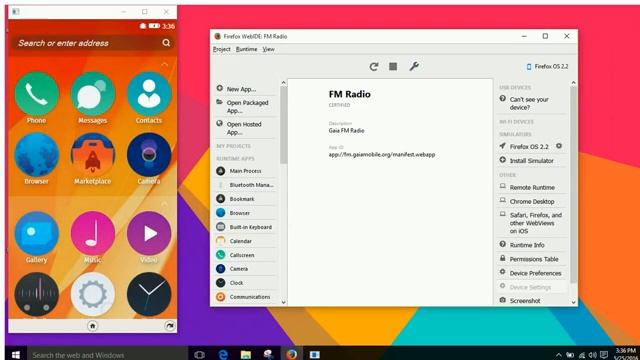Select the Built-in Keyboard runtime app

pyautogui.click(x=245, y=227)
